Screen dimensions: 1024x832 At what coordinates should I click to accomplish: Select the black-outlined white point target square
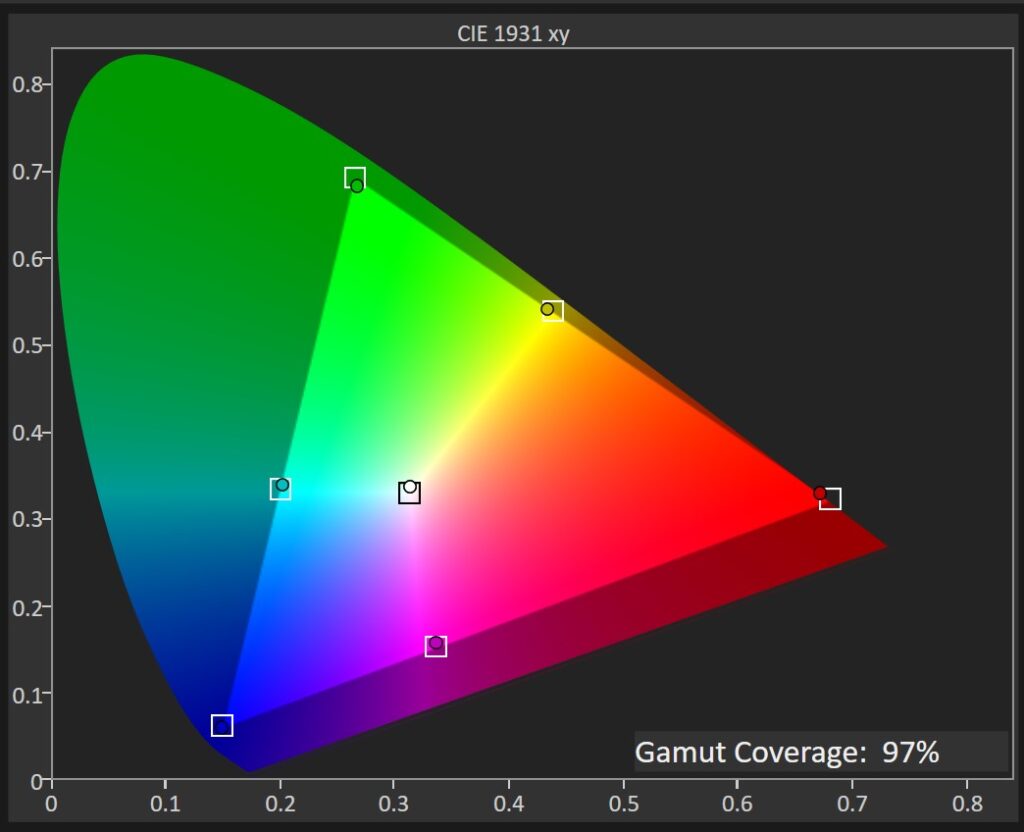pyautogui.click(x=409, y=493)
